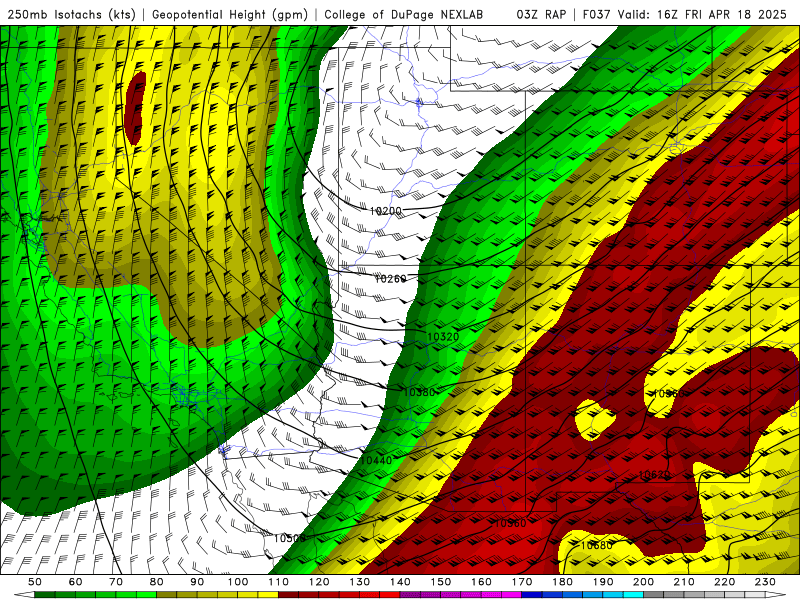Viewport: 800px width, 600px height.
Task: Pick the 140 kt legend value
Action: 400,582
